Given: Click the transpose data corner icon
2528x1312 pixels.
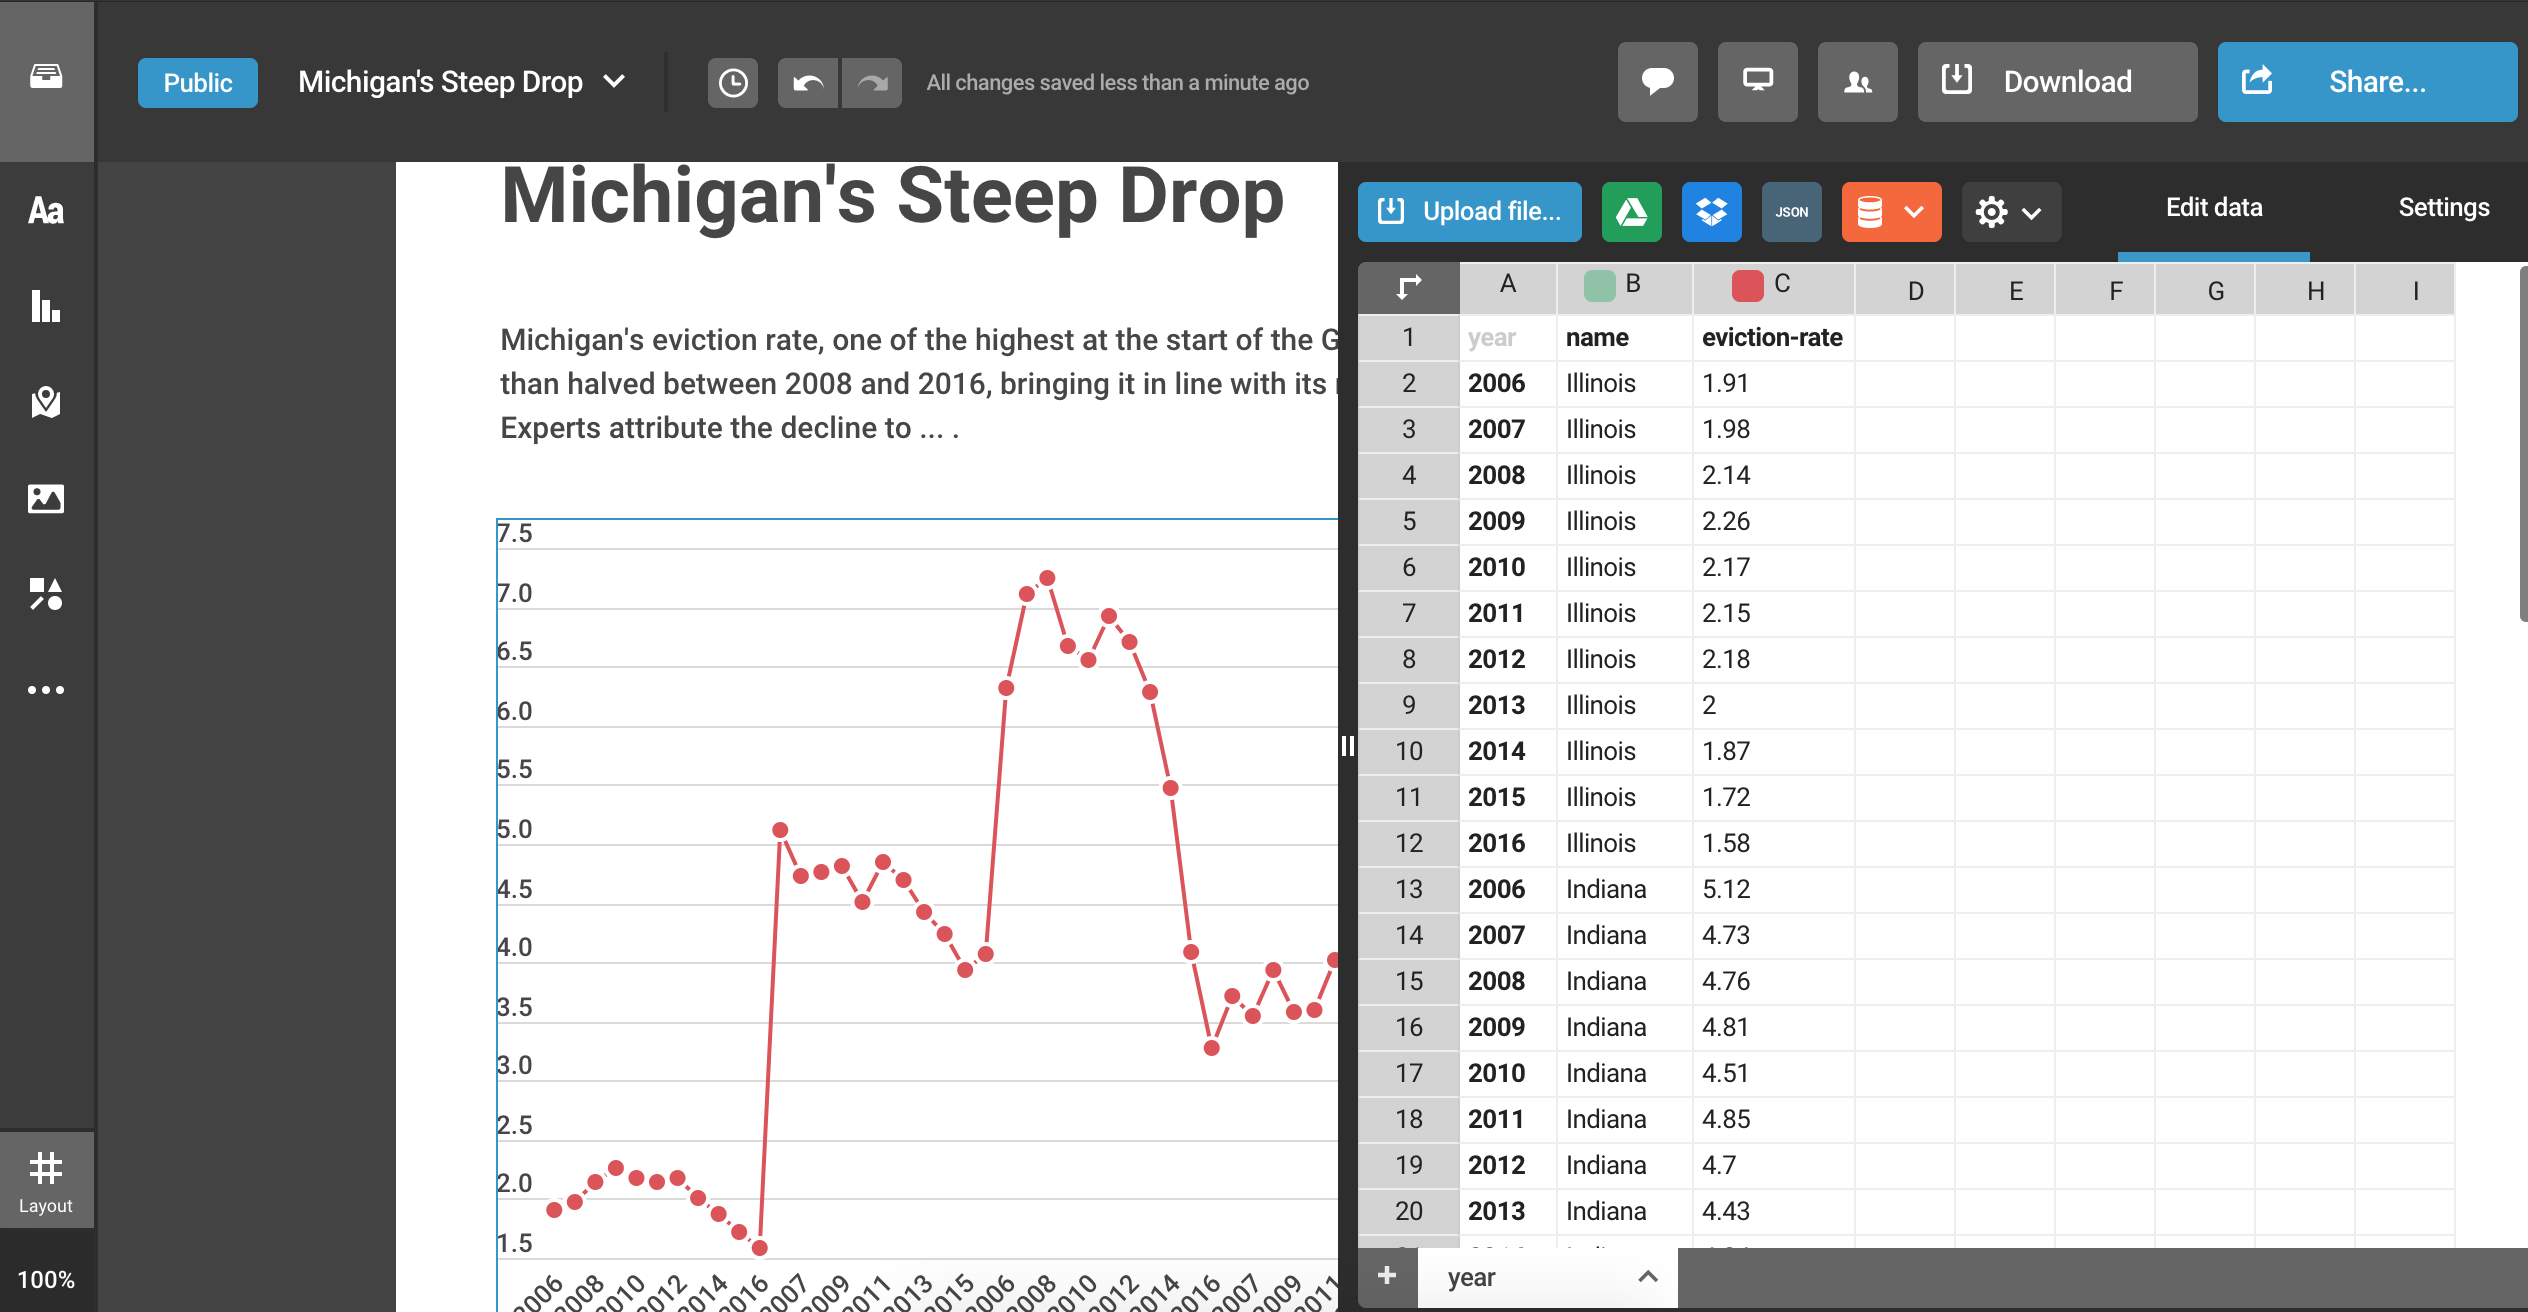Looking at the screenshot, I should pyautogui.click(x=1409, y=288).
